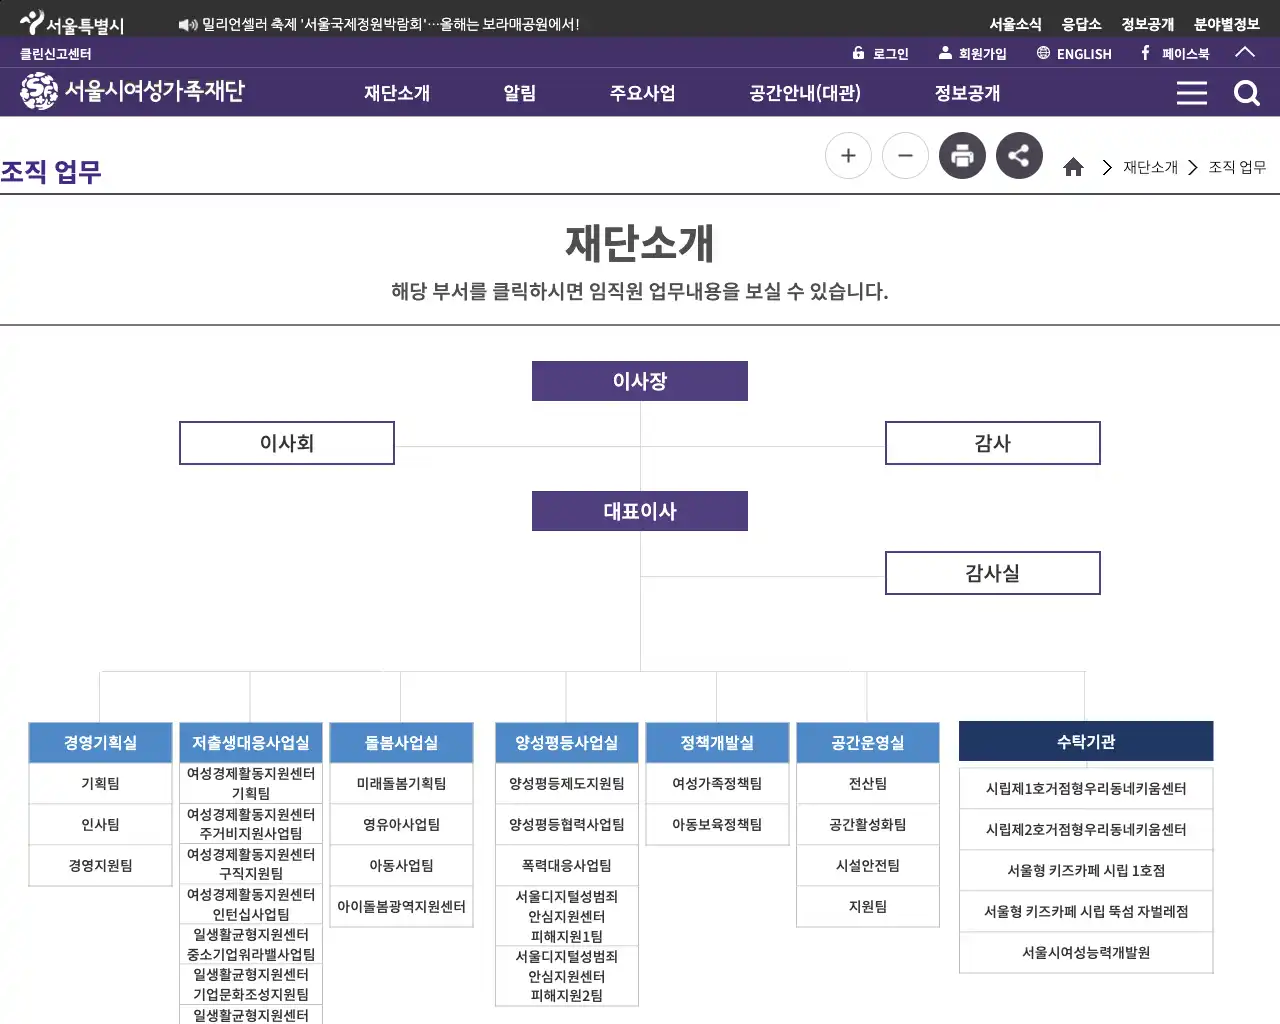The width and height of the screenshot is (1280, 1024).
Task: Click the 서울시여성가족재단 logo
Action: (x=130, y=91)
